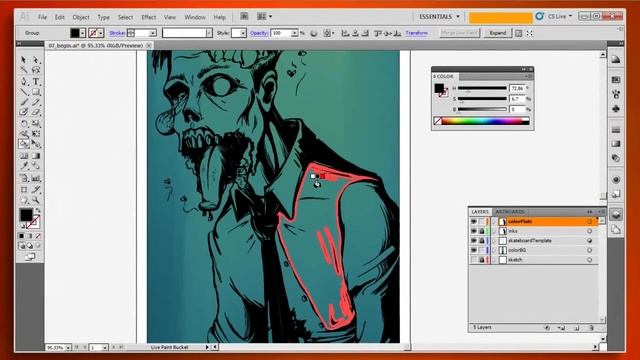Select the Hand tool
This screenshot has width=640, height=360.
coord(23,200)
